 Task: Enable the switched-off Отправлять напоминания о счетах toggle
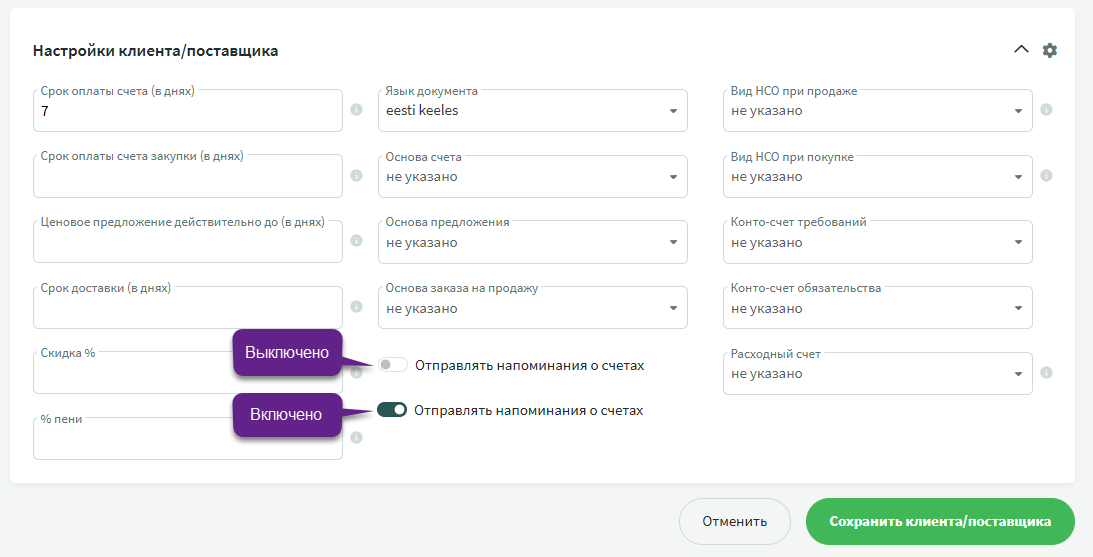392,365
